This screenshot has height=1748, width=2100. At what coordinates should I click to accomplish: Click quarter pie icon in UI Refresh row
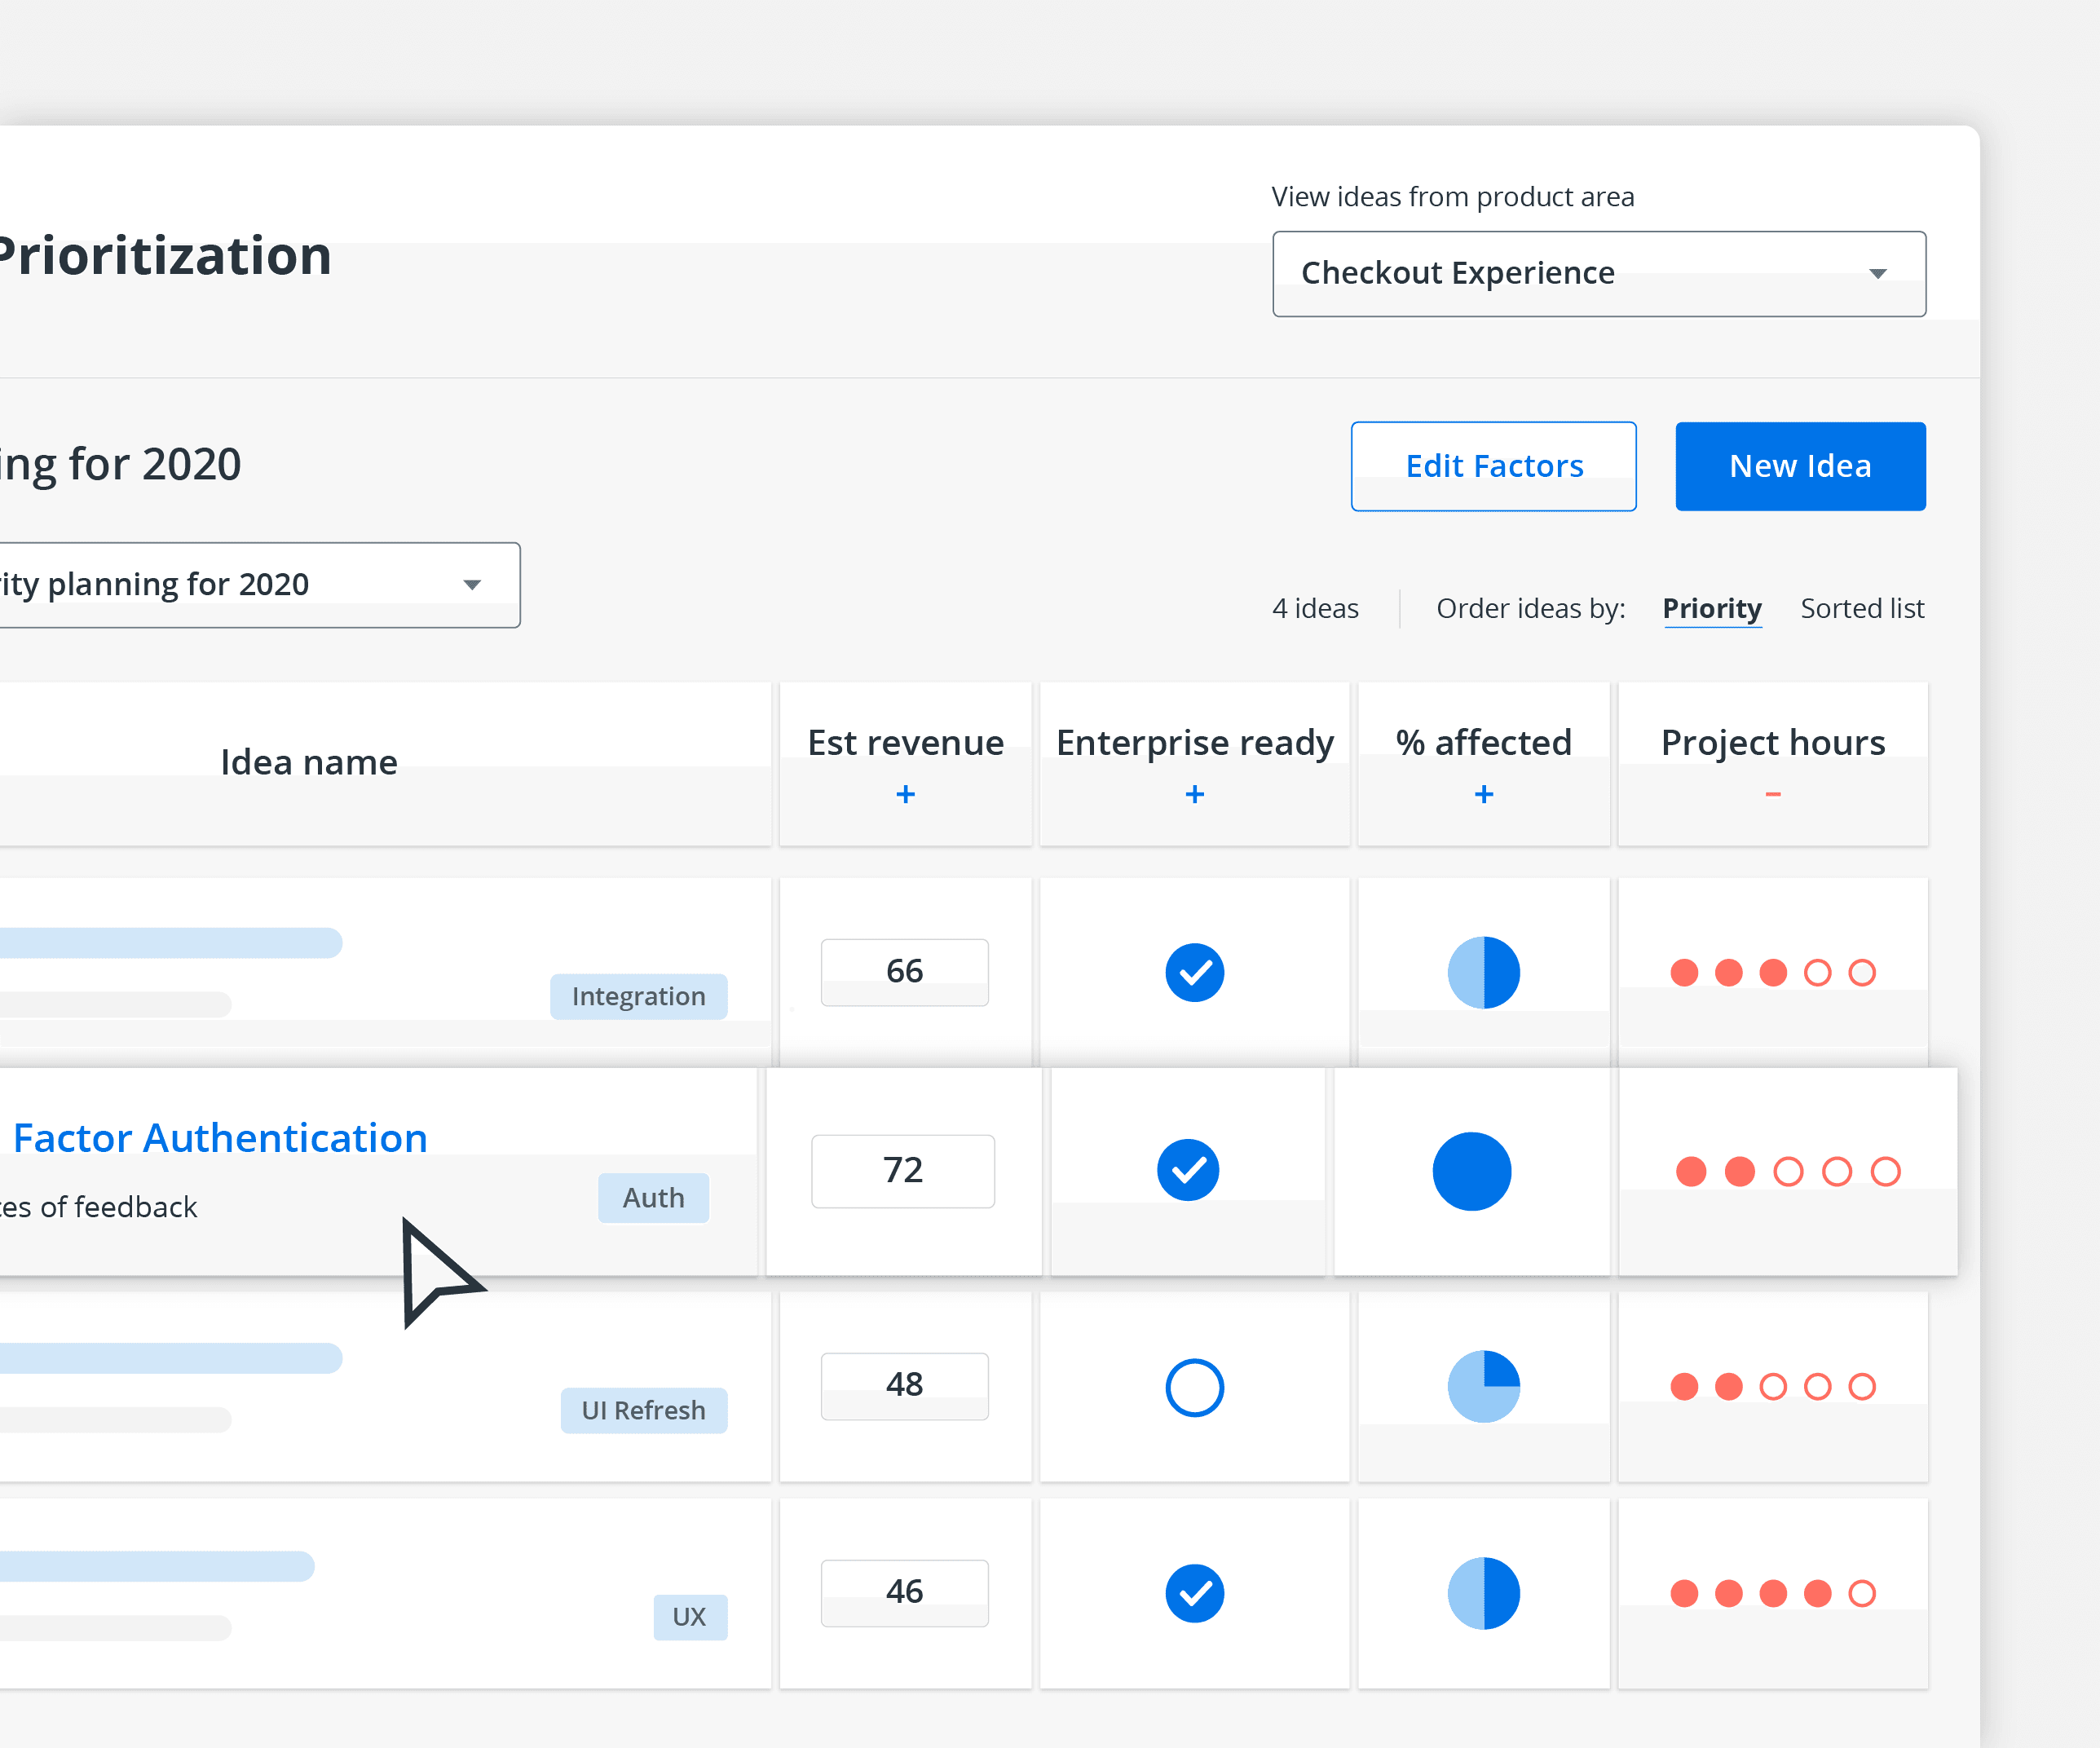[x=1483, y=1386]
